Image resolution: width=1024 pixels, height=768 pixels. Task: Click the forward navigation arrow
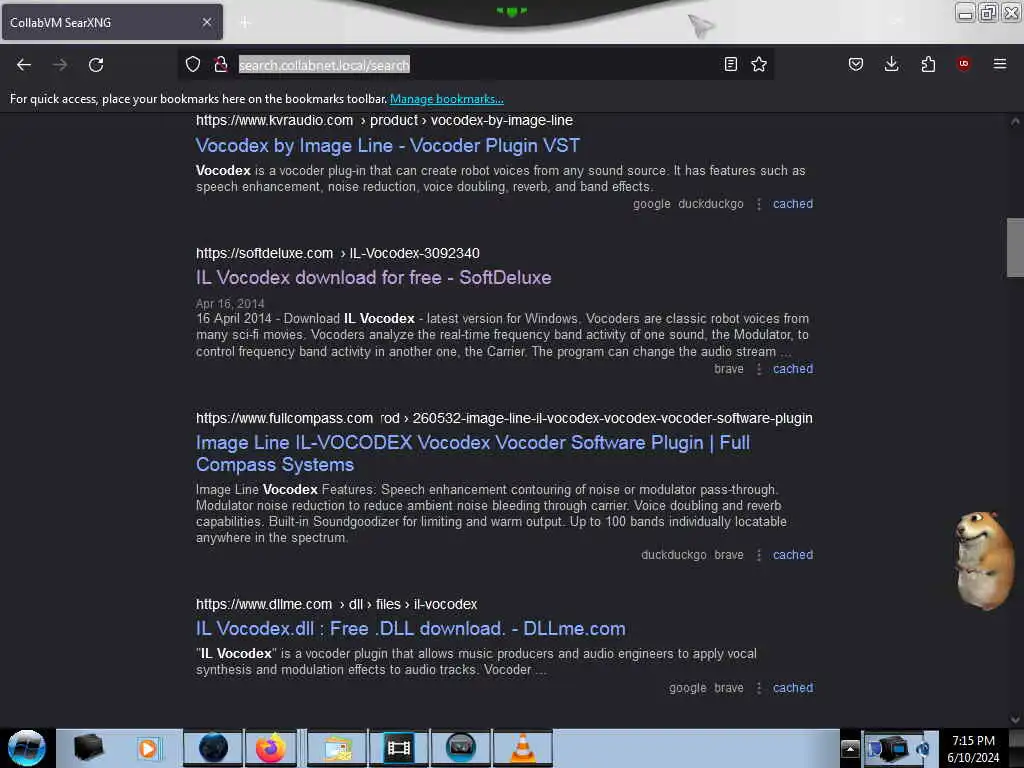[59, 65]
